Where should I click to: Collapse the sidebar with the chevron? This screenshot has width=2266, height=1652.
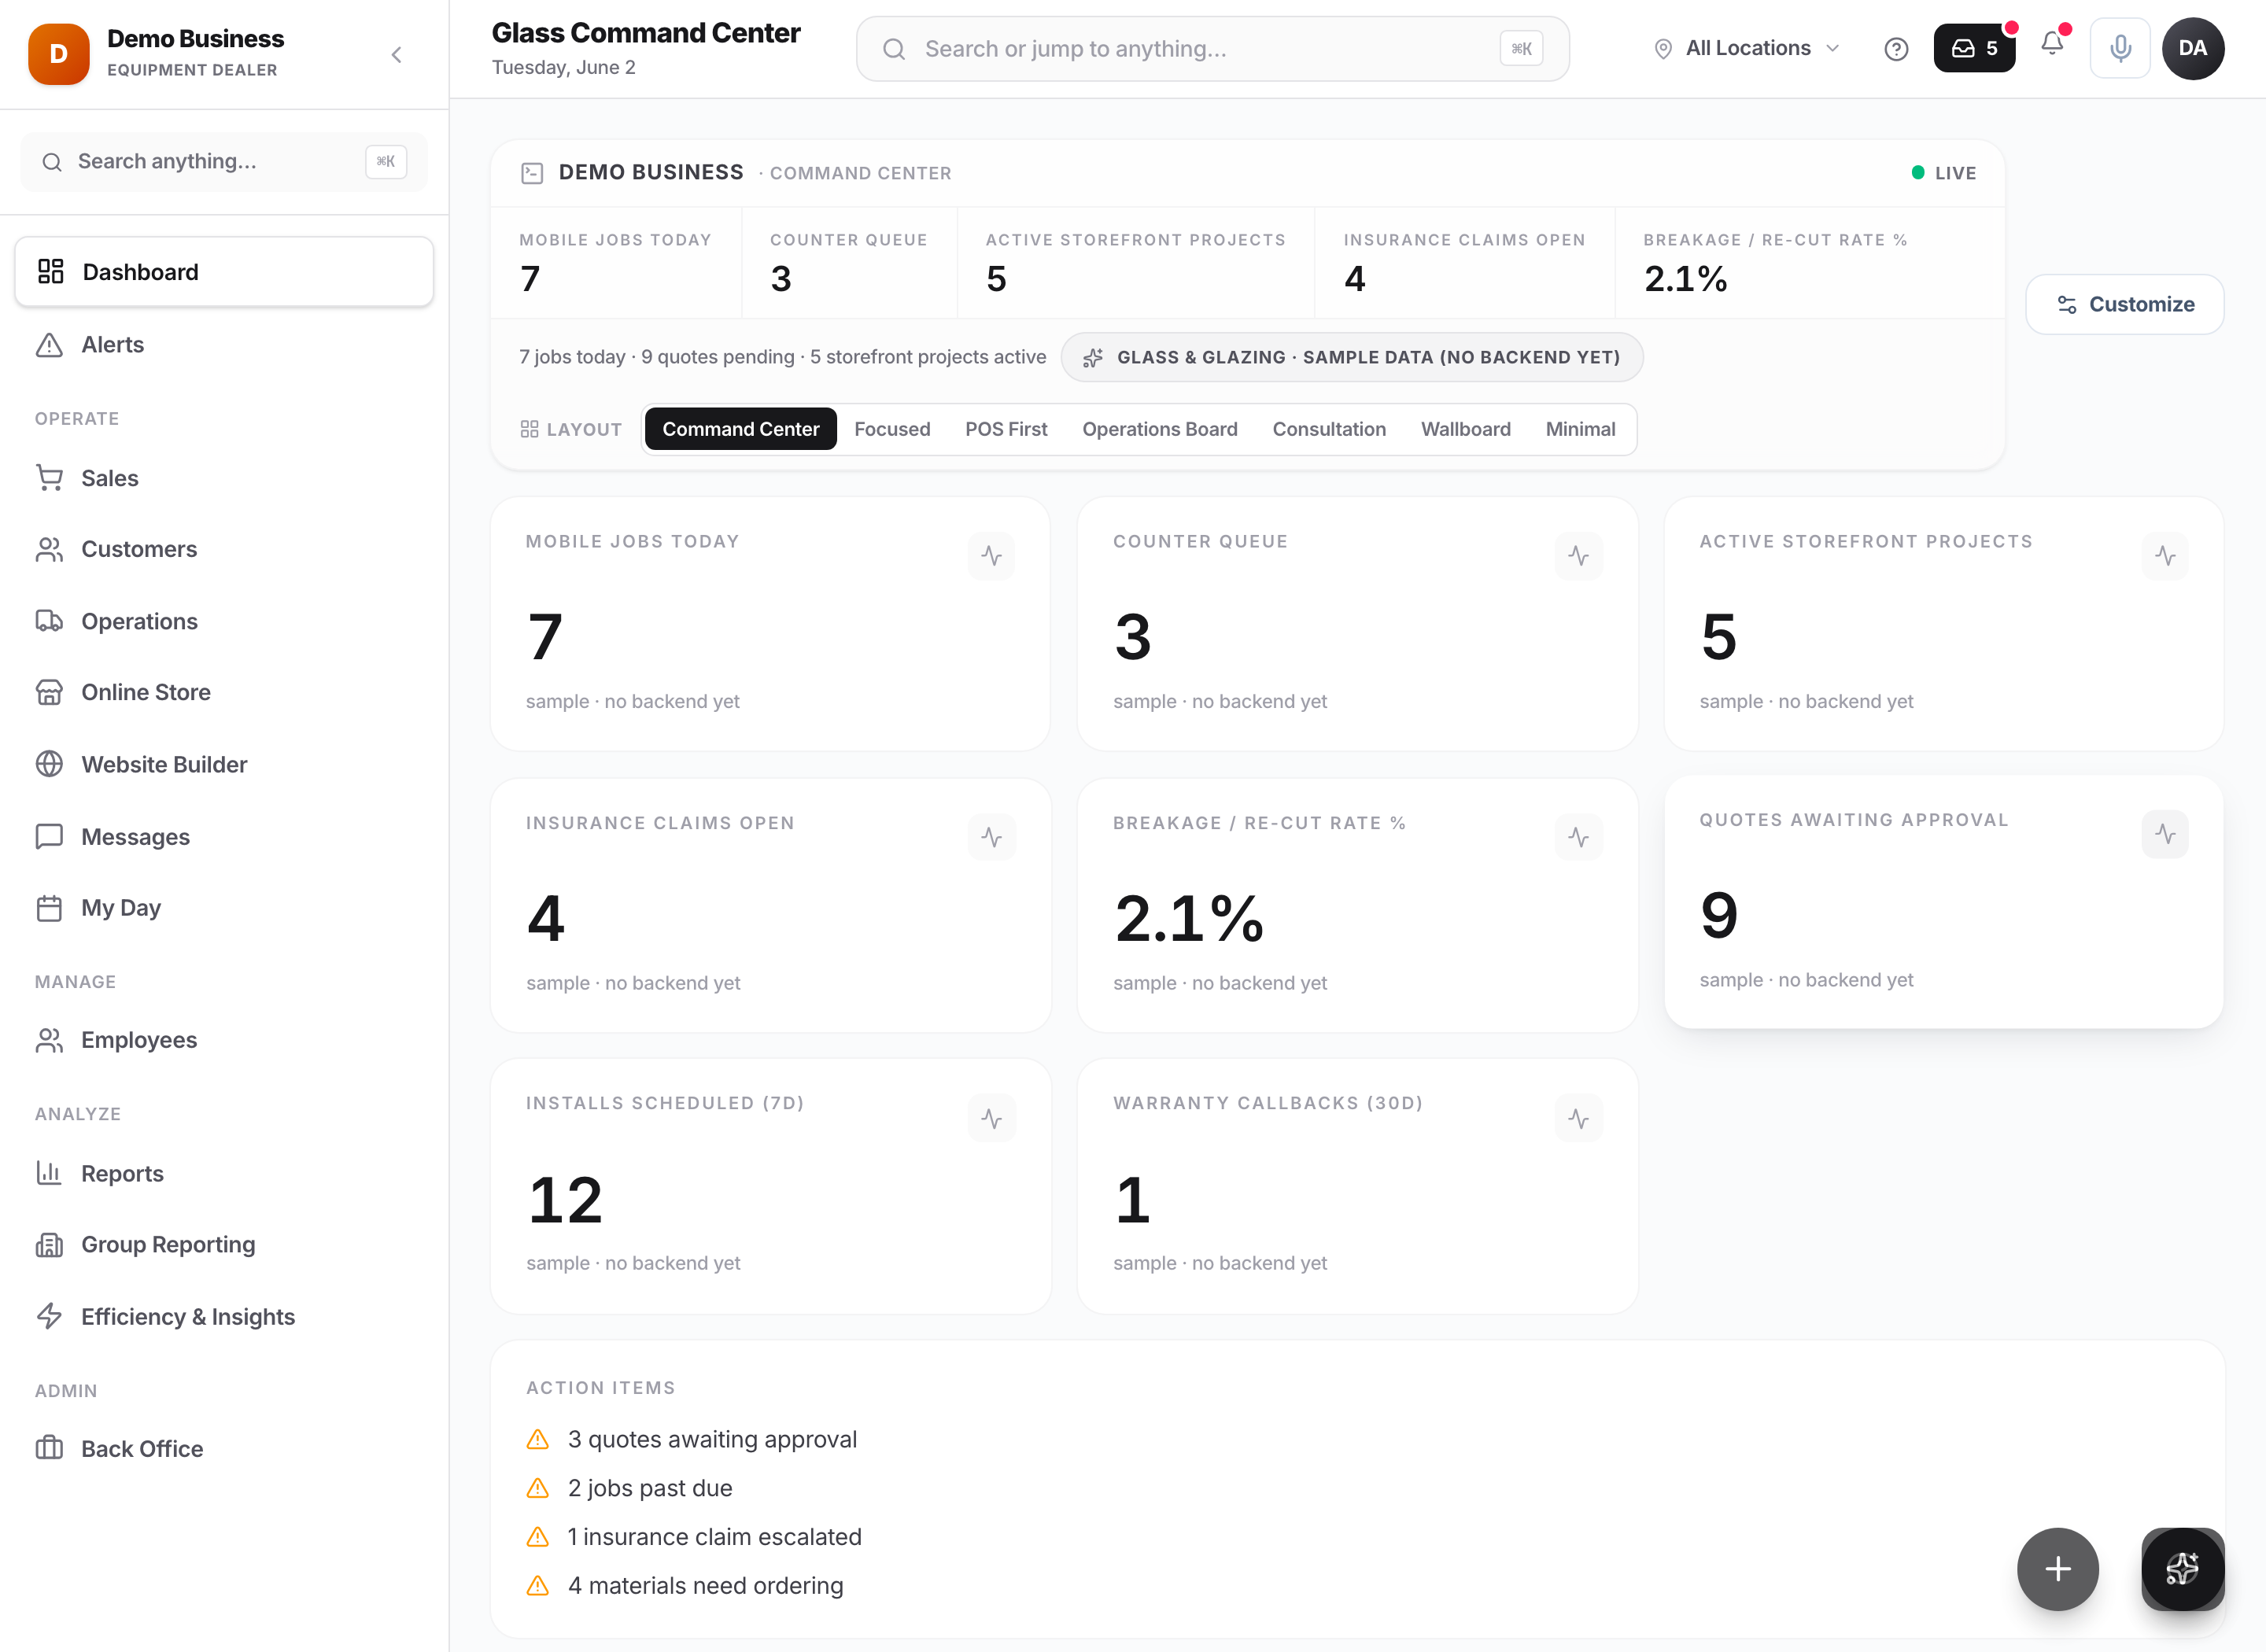[396, 55]
